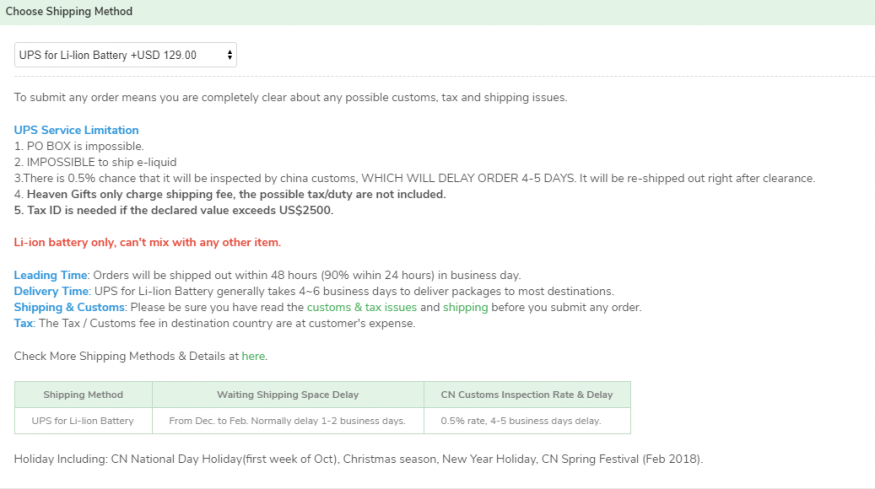
Task: Open the green shipping link
Action: click(x=465, y=308)
